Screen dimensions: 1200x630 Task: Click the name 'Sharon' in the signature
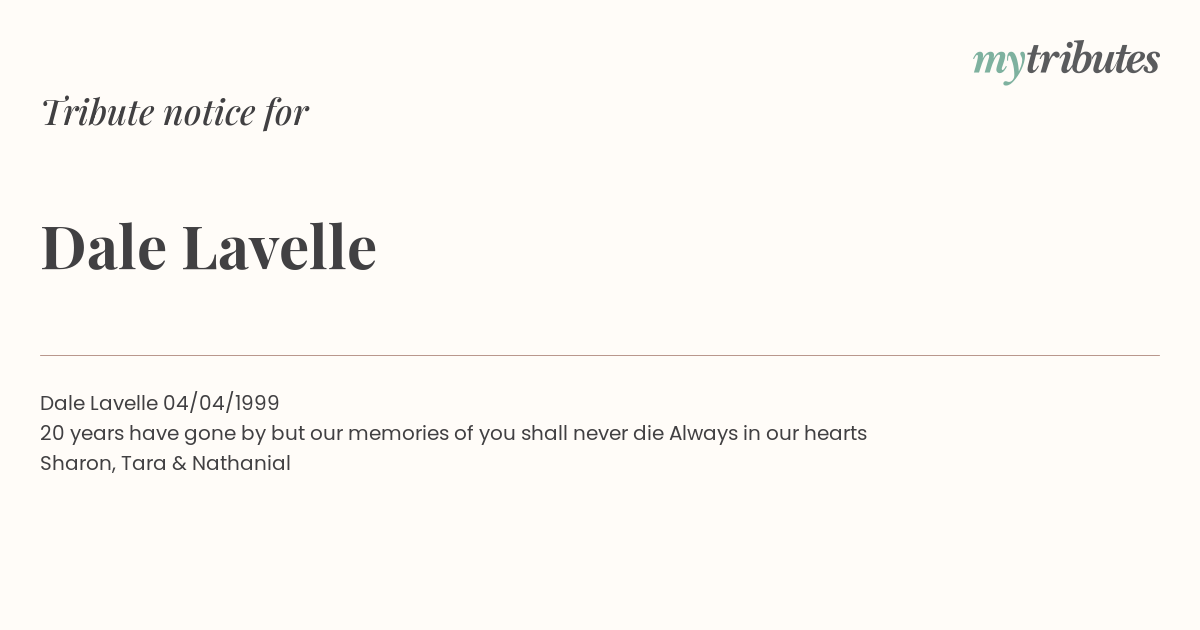77,464
